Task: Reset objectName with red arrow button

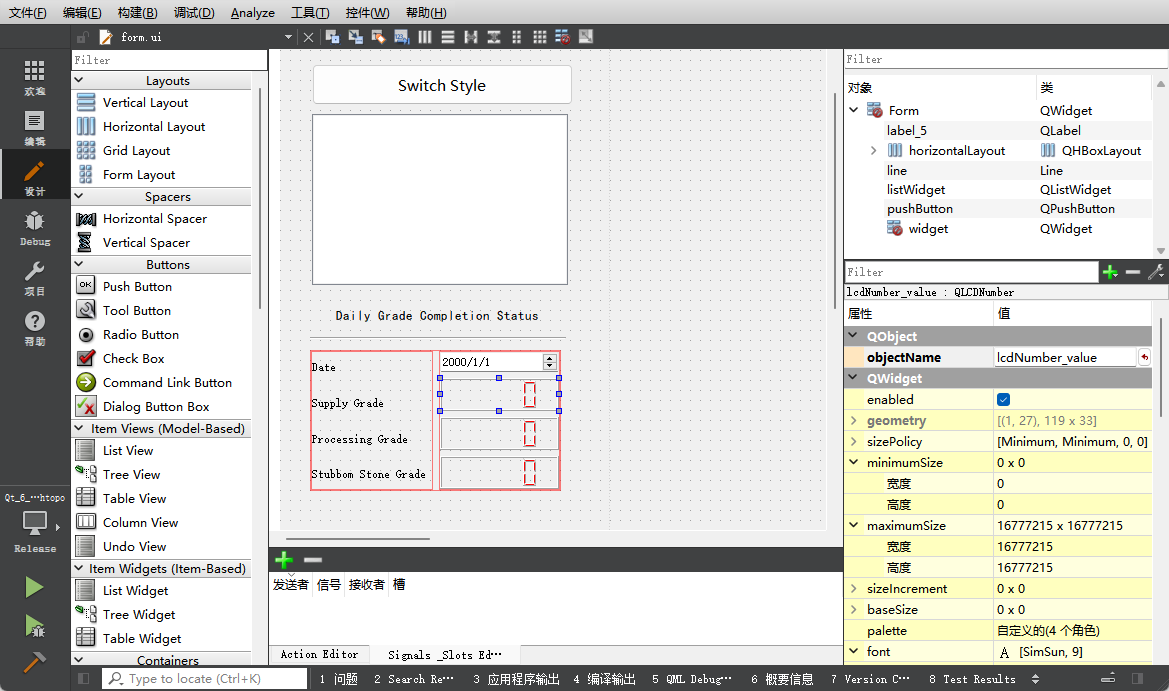Action: pyautogui.click(x=1144, y=357)
